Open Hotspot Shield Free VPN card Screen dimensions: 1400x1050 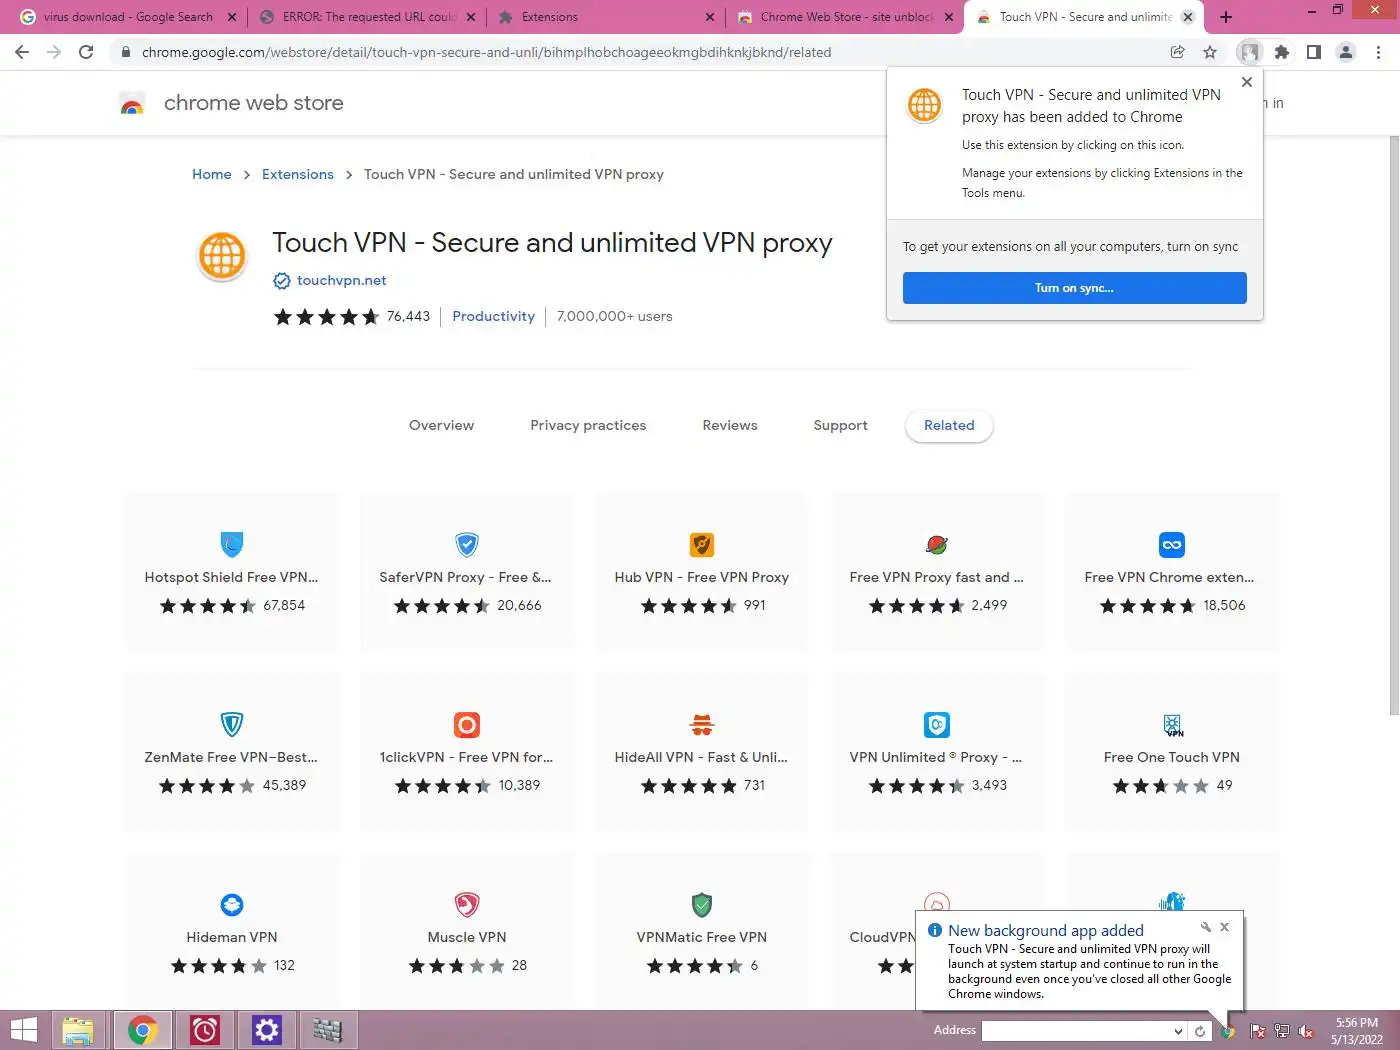pyautogui.click(x=231, y=572)
